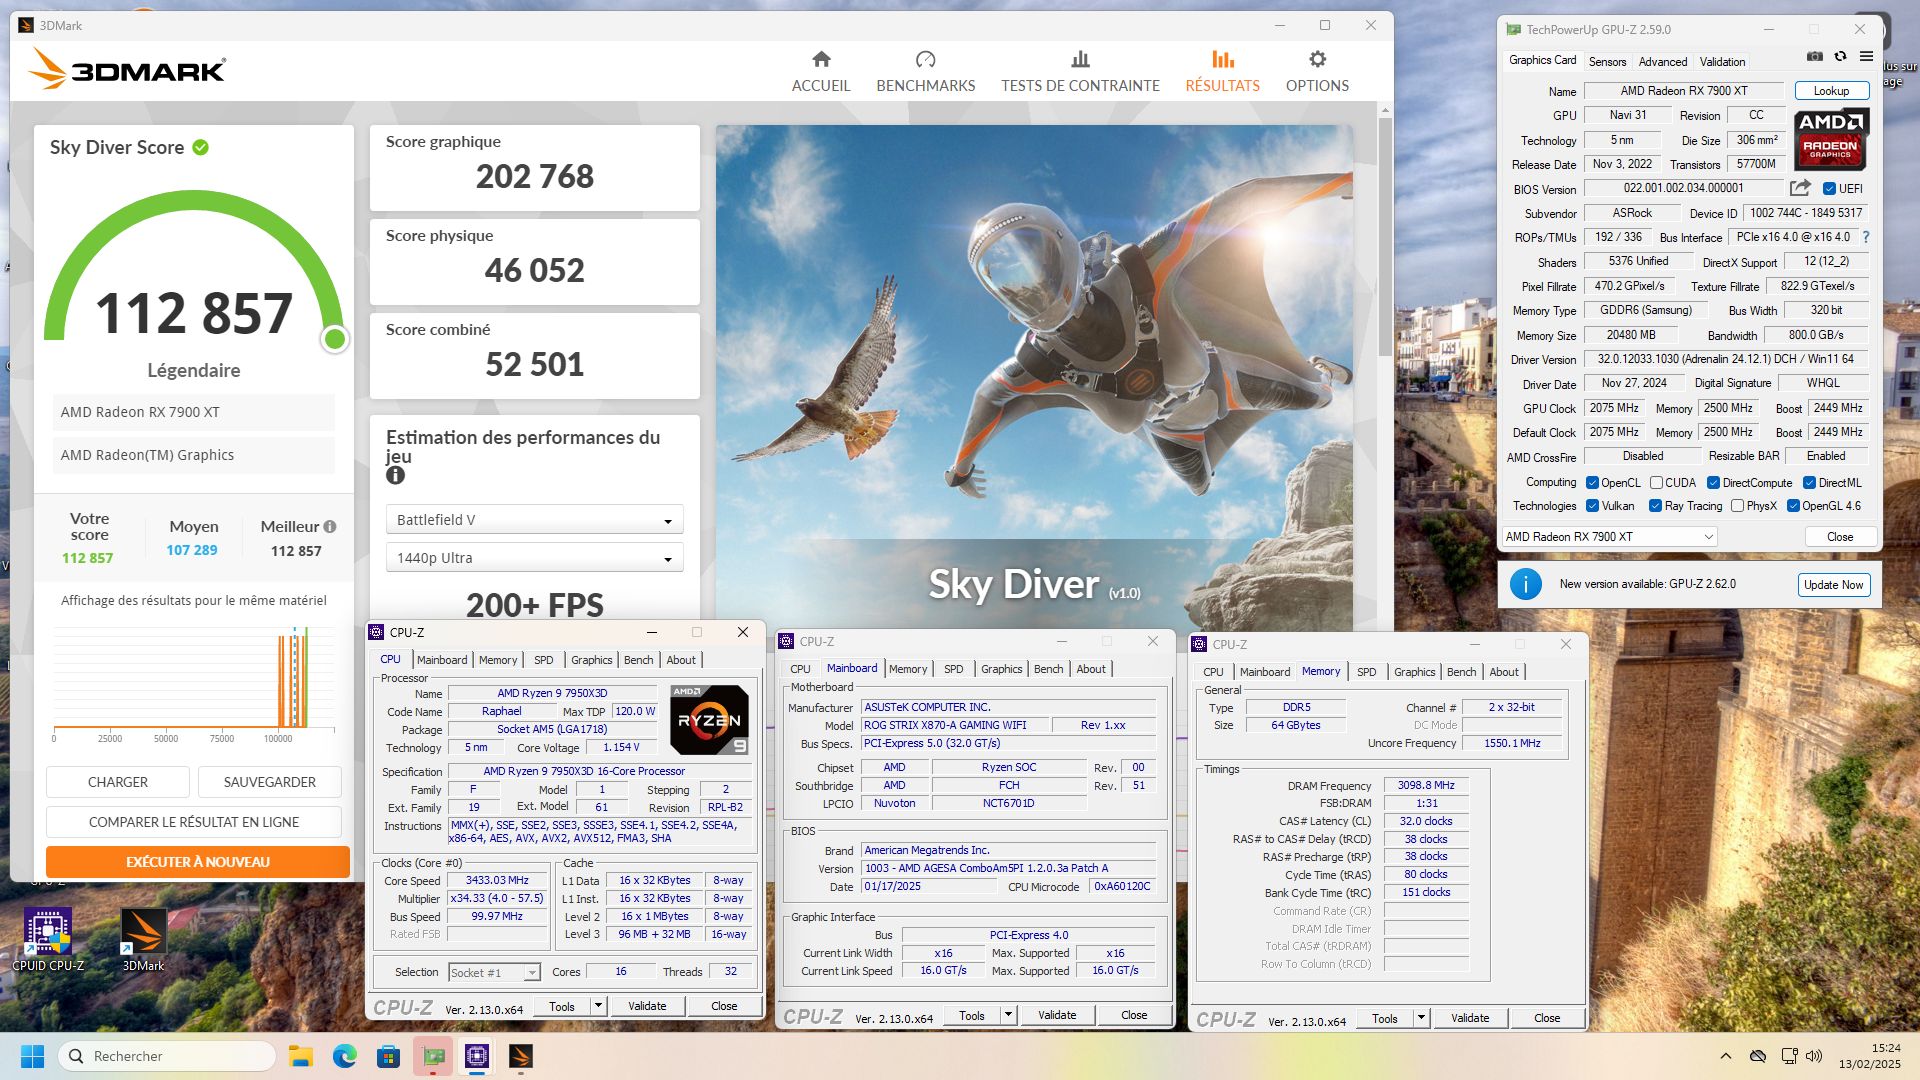The height and width of the screenshot is (1080, 1920).
Task: Open the Options gear icon
Action: tap(1317, 59)
